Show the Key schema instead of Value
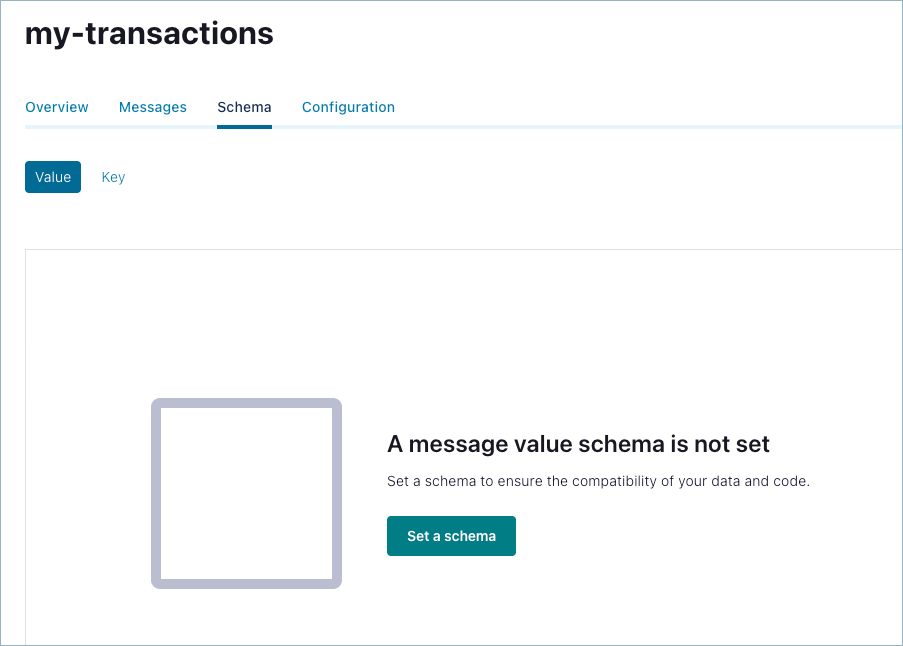 tap(113, 177)
